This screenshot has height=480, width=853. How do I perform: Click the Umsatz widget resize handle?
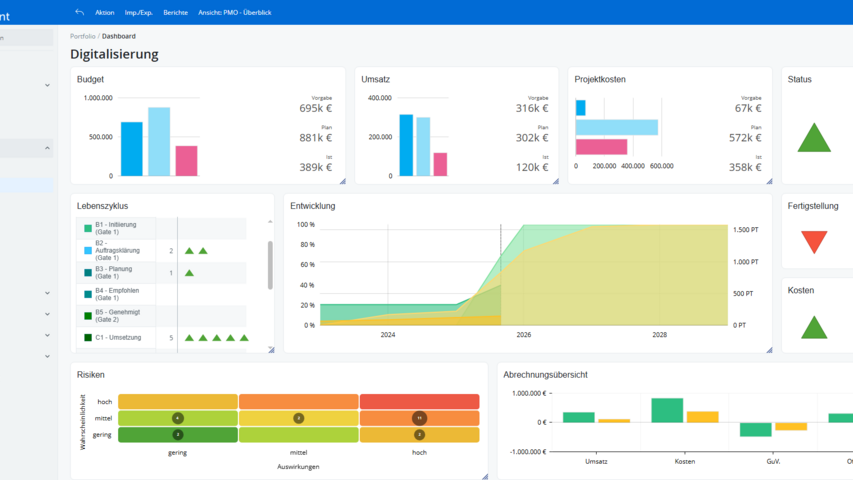pos(555,181)
